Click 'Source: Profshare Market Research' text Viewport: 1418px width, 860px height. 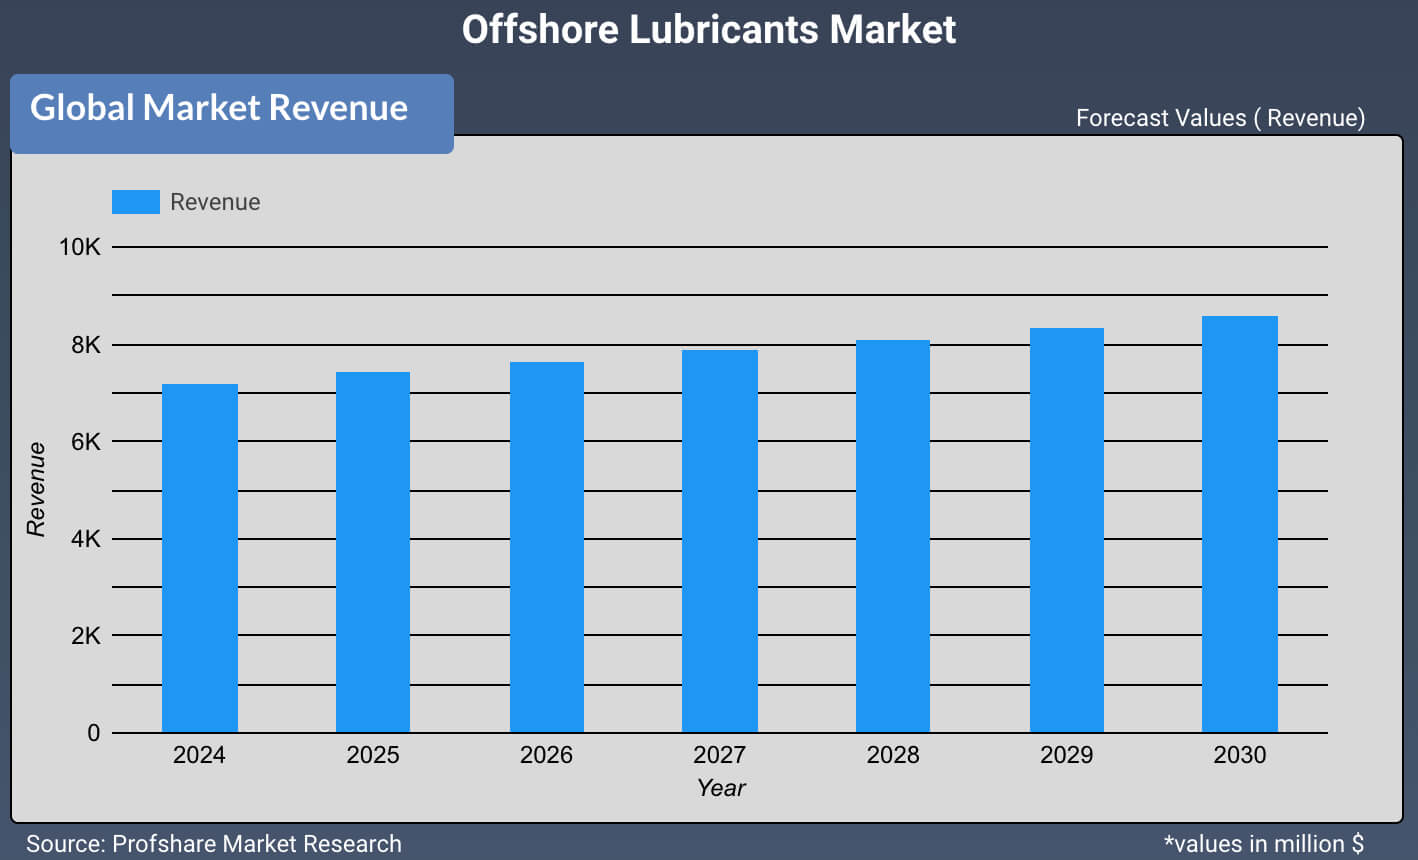coord(214,844)
